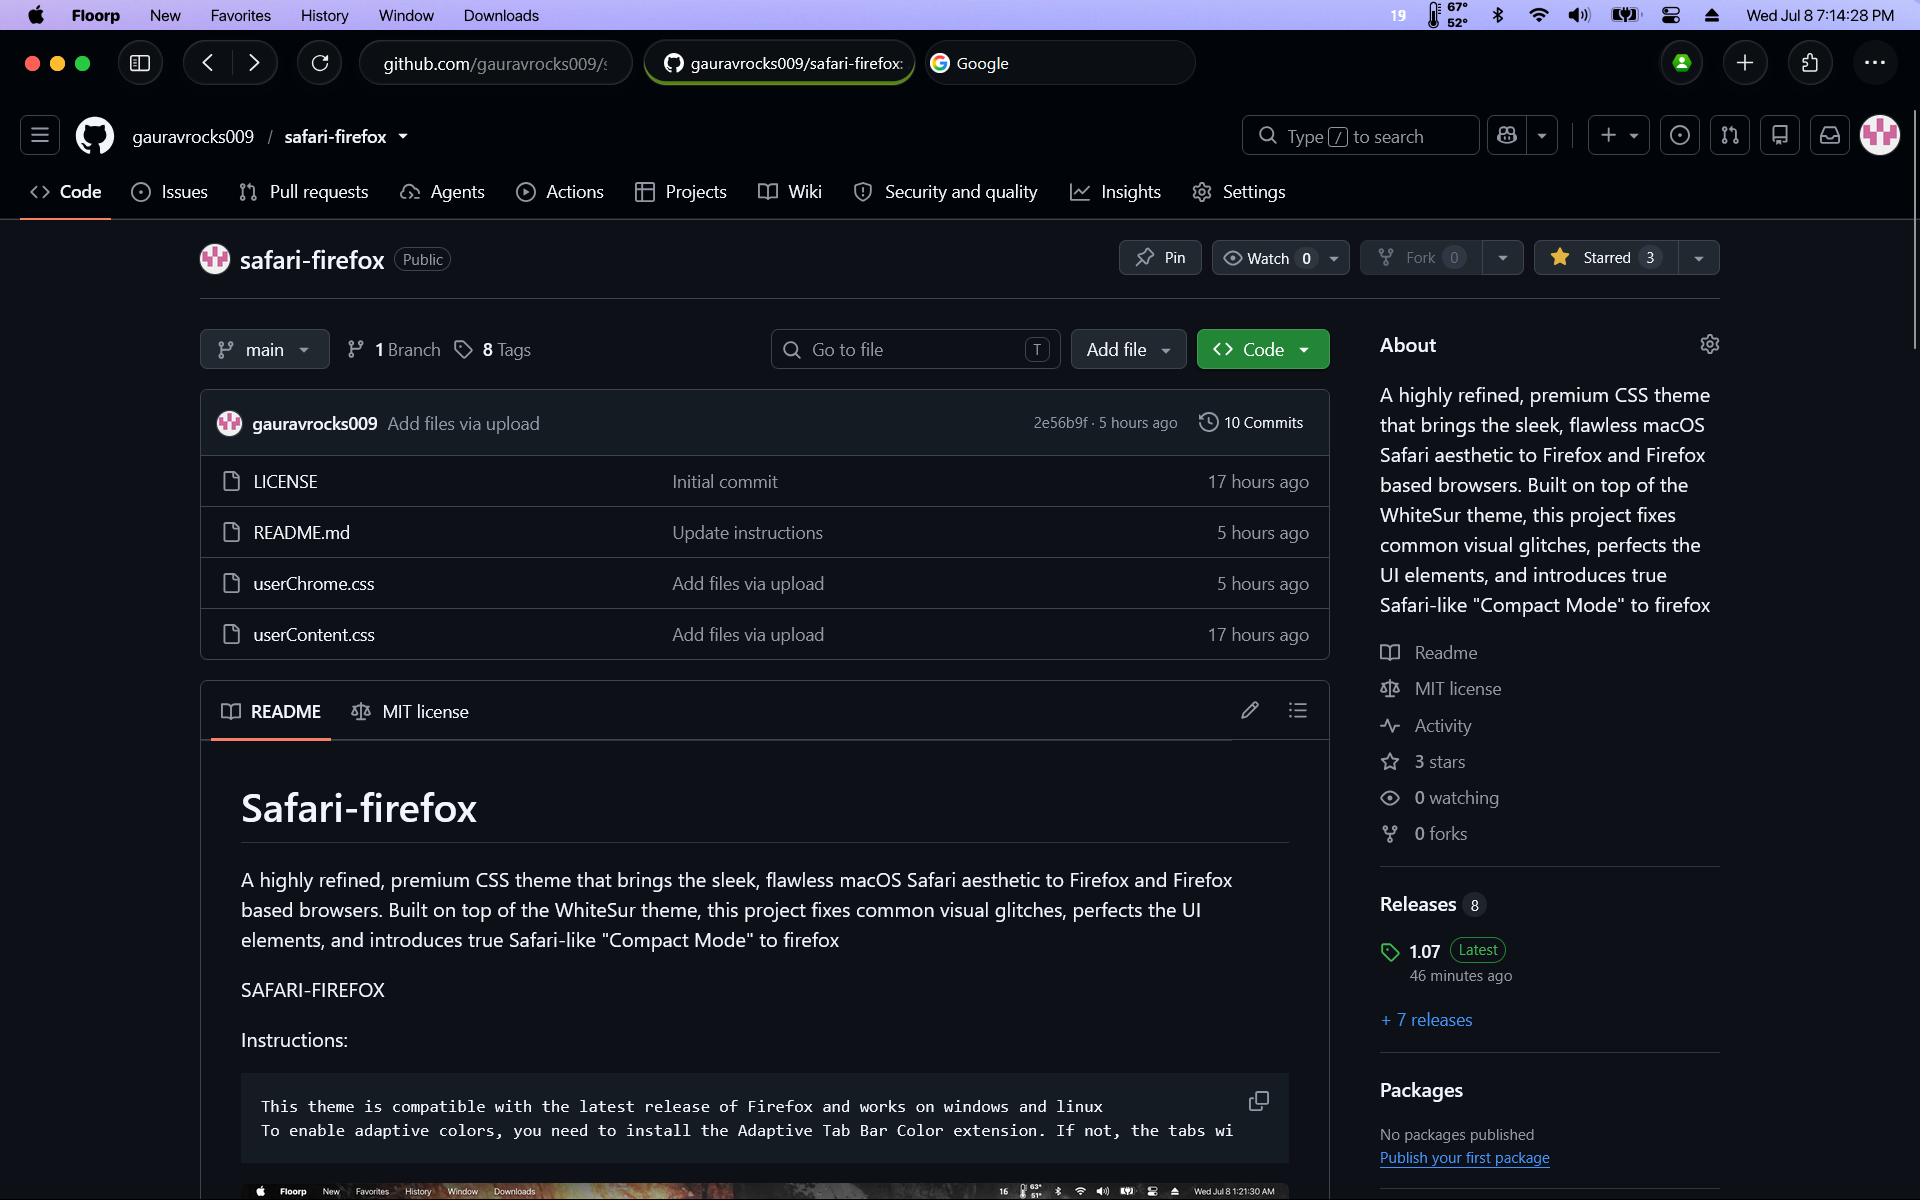The width and height of the screenshot is (1920, 1200).
Task: Open the Add file dropdown
Action: point(1128,349)
